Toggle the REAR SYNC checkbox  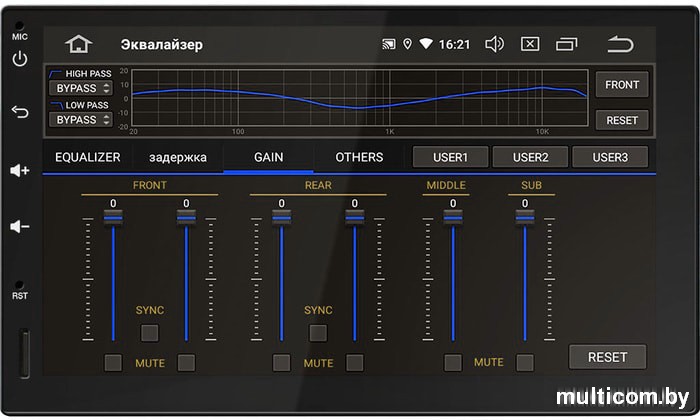[x=318, y=333]
